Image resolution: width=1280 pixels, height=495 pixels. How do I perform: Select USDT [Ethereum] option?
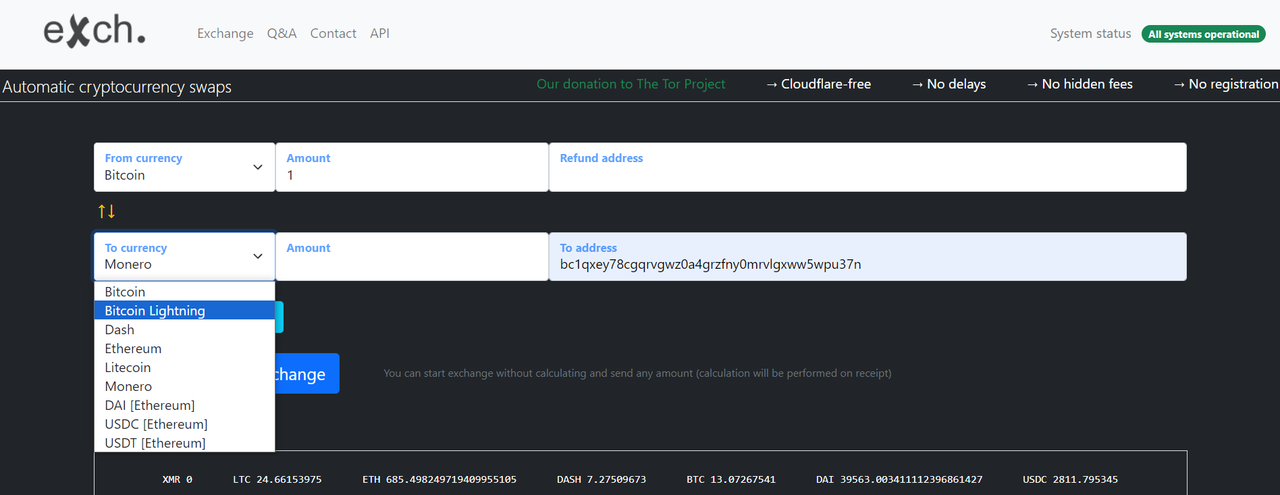coord(184,443)
